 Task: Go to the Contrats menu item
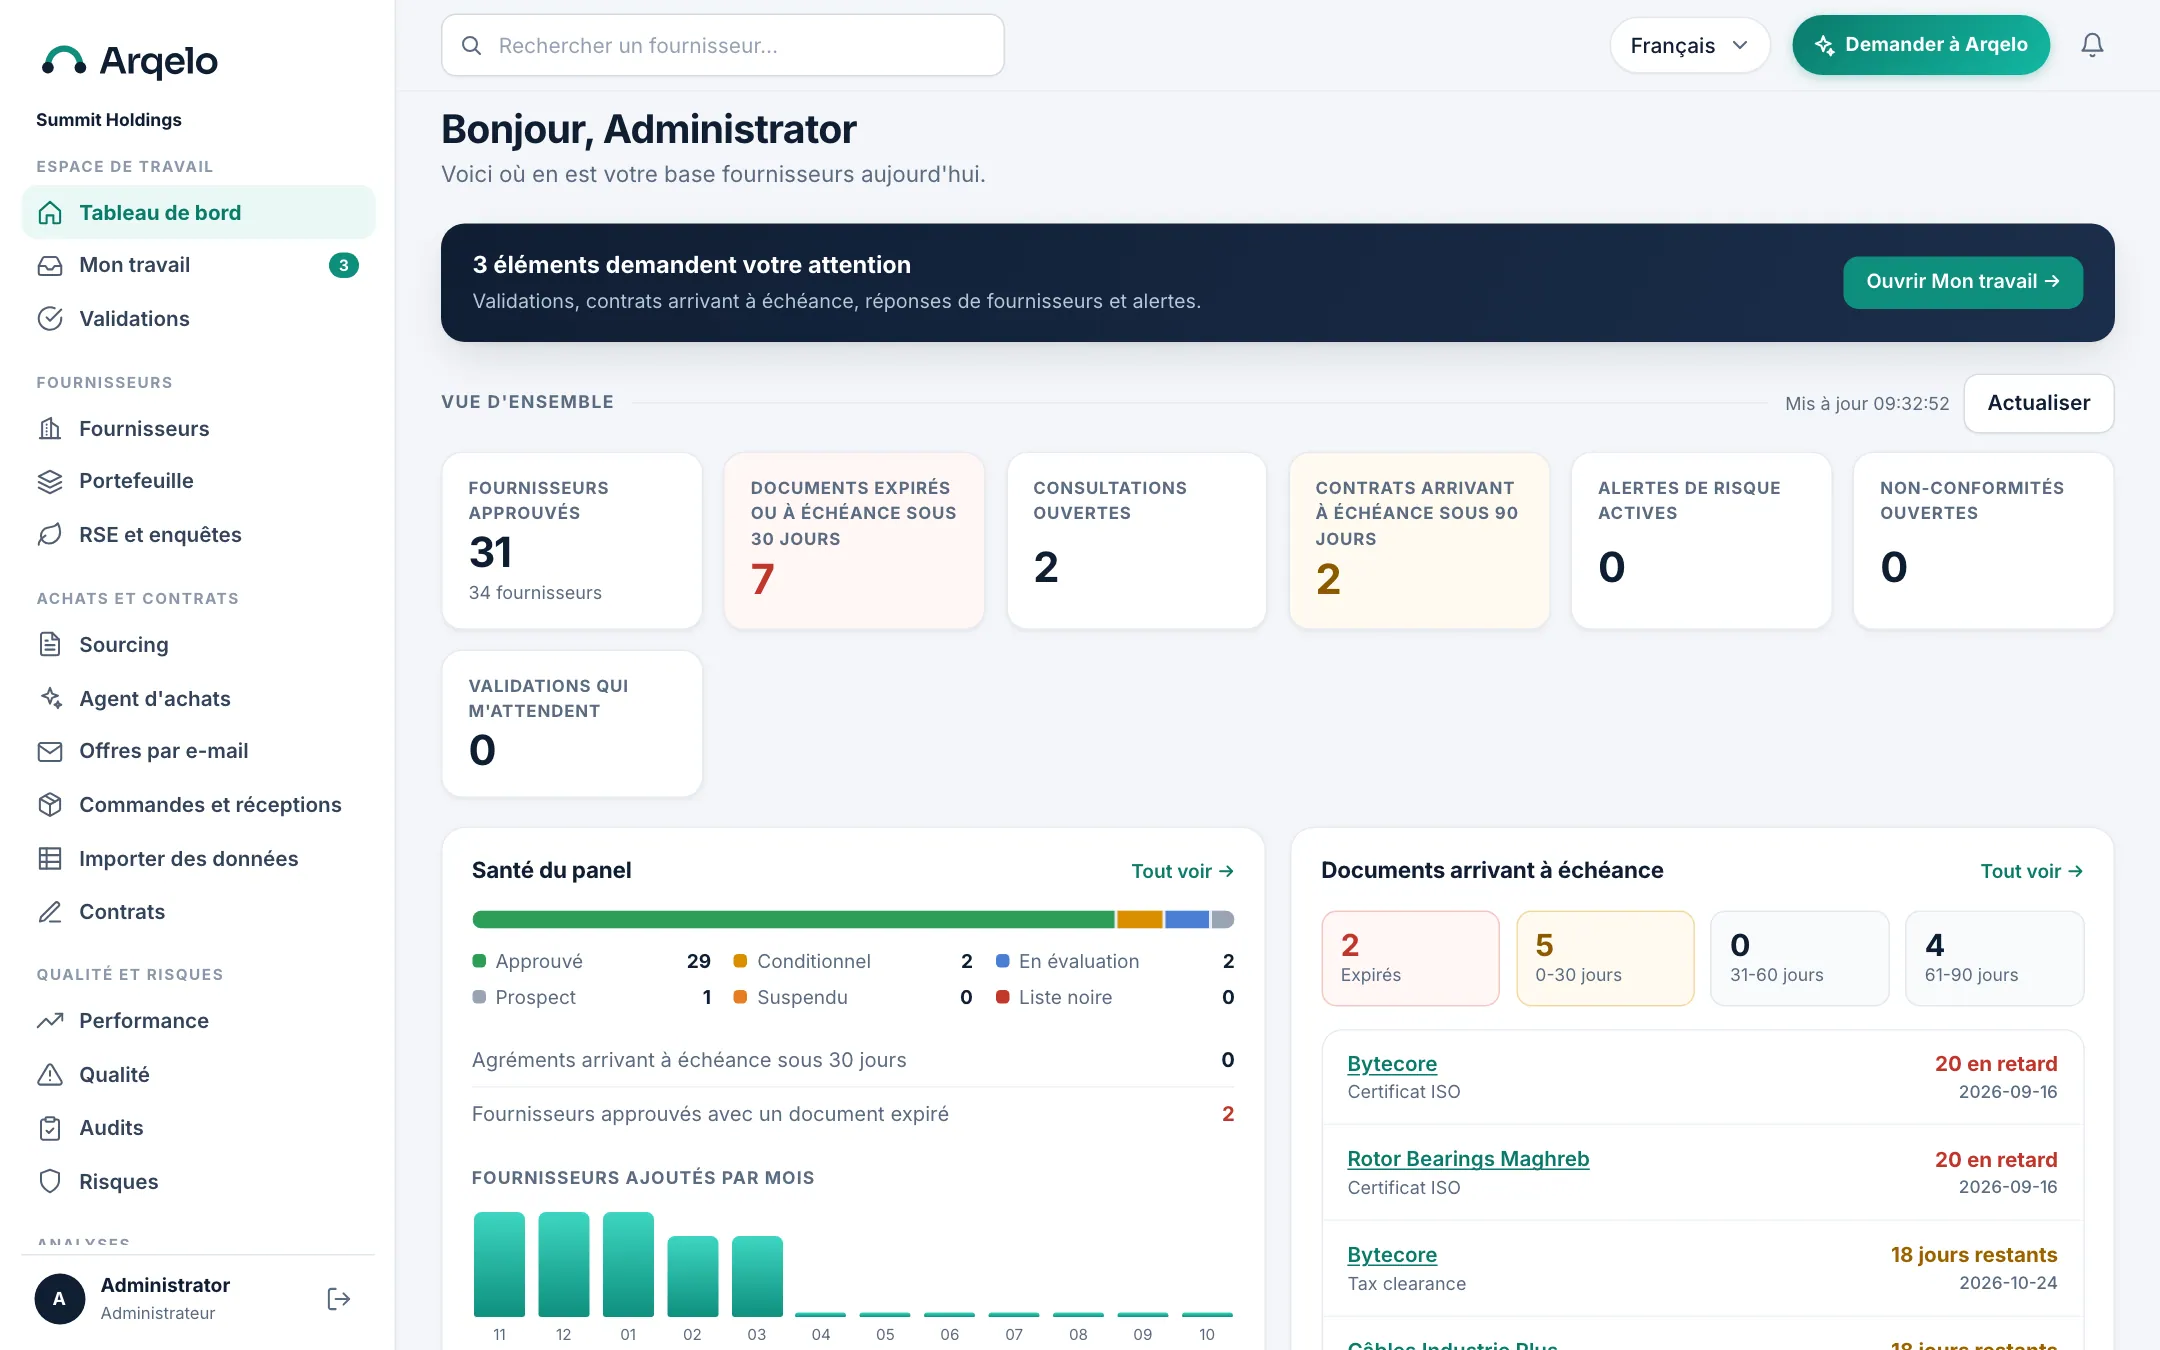(x=199, y=912)
